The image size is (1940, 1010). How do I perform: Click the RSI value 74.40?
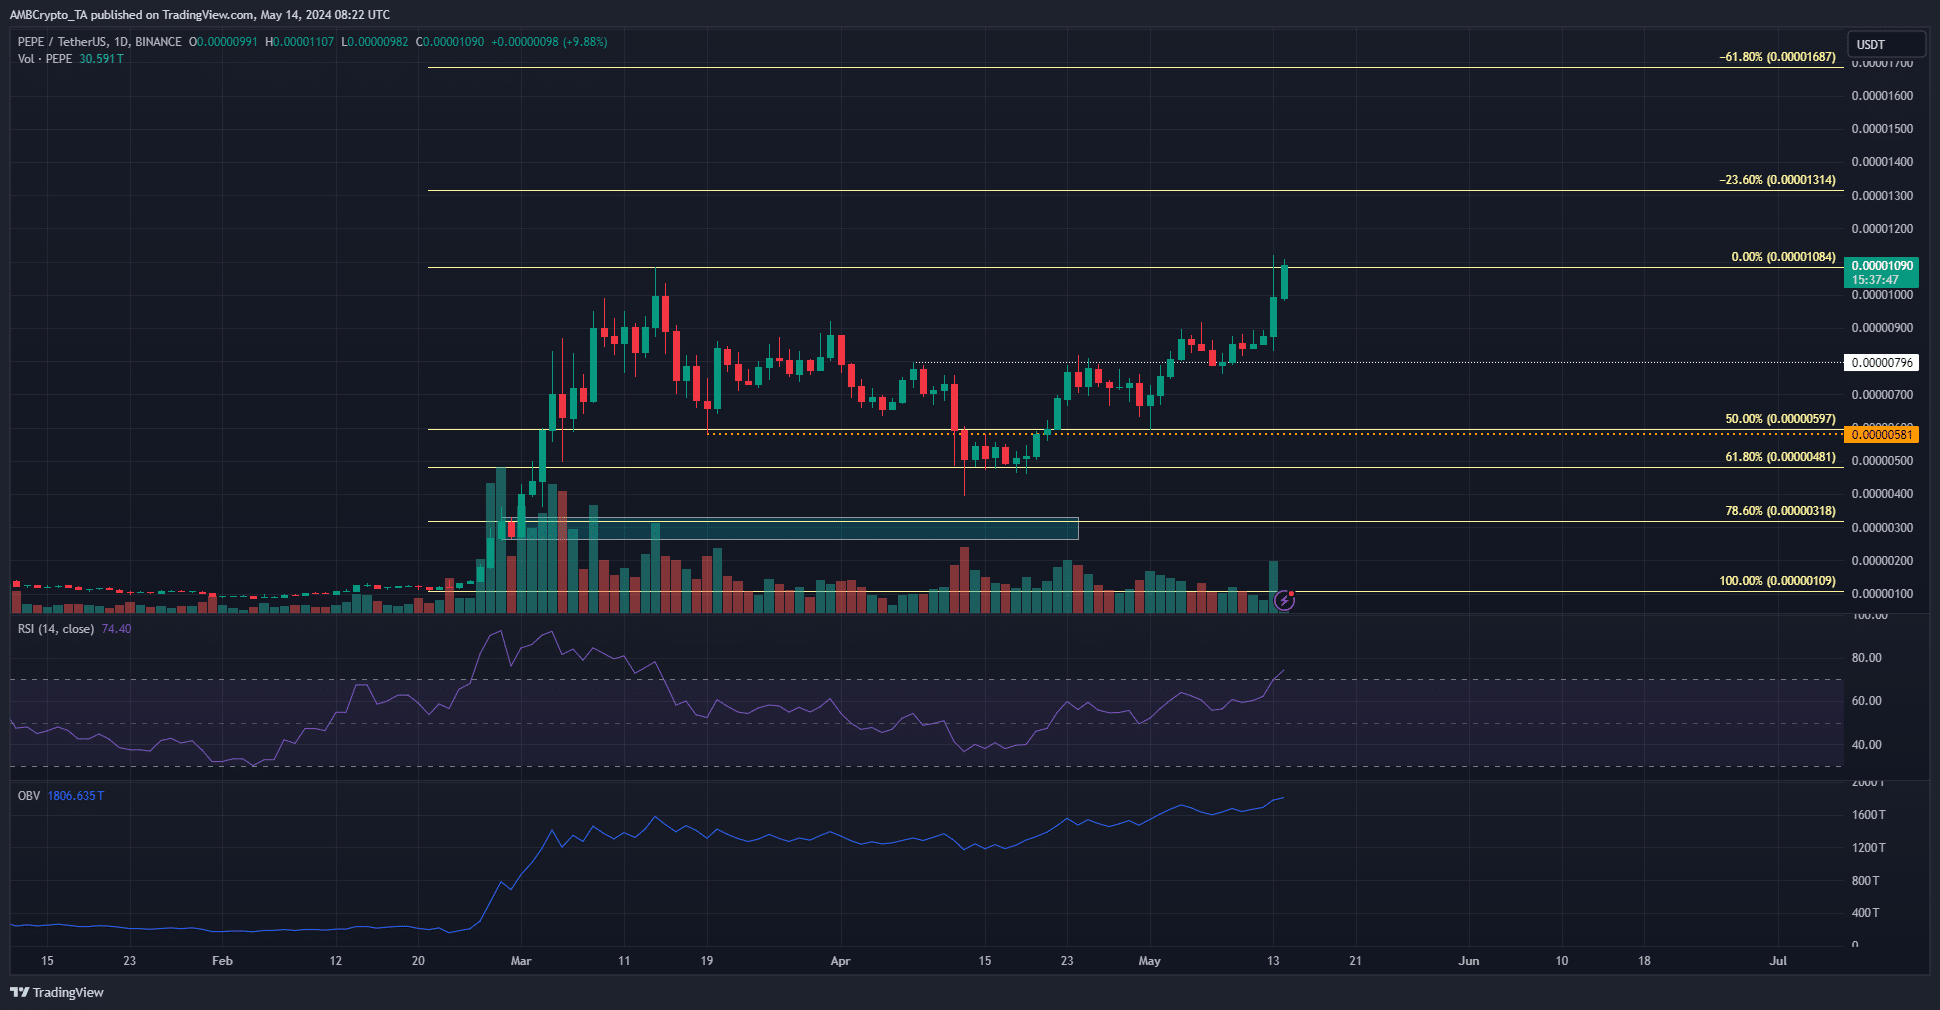[116, 629]
